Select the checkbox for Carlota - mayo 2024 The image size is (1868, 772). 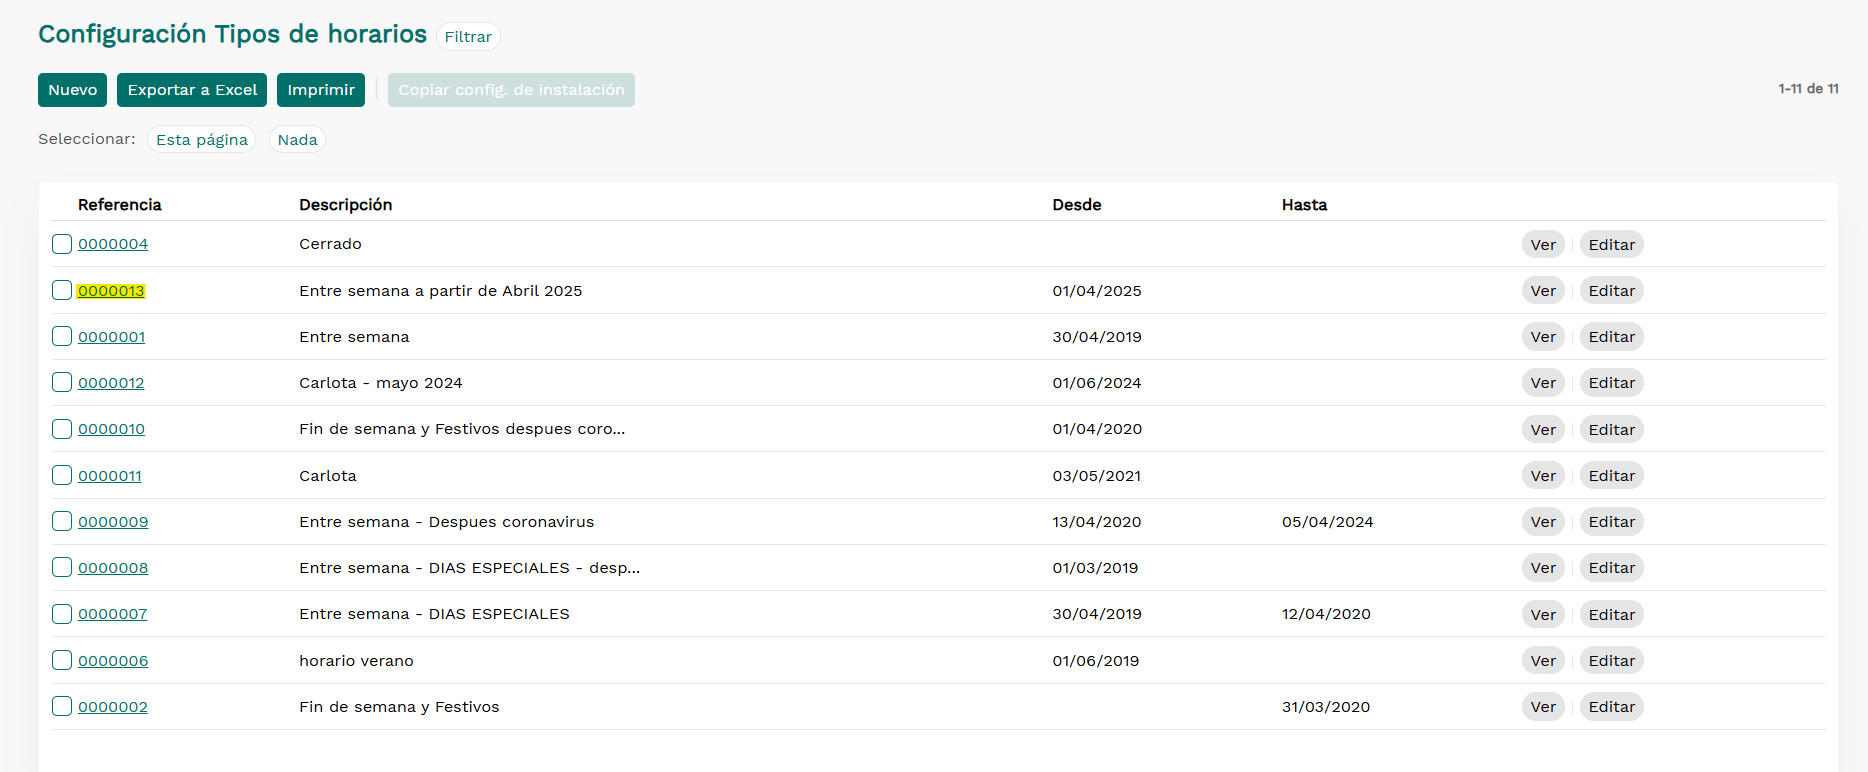[62, 383]
